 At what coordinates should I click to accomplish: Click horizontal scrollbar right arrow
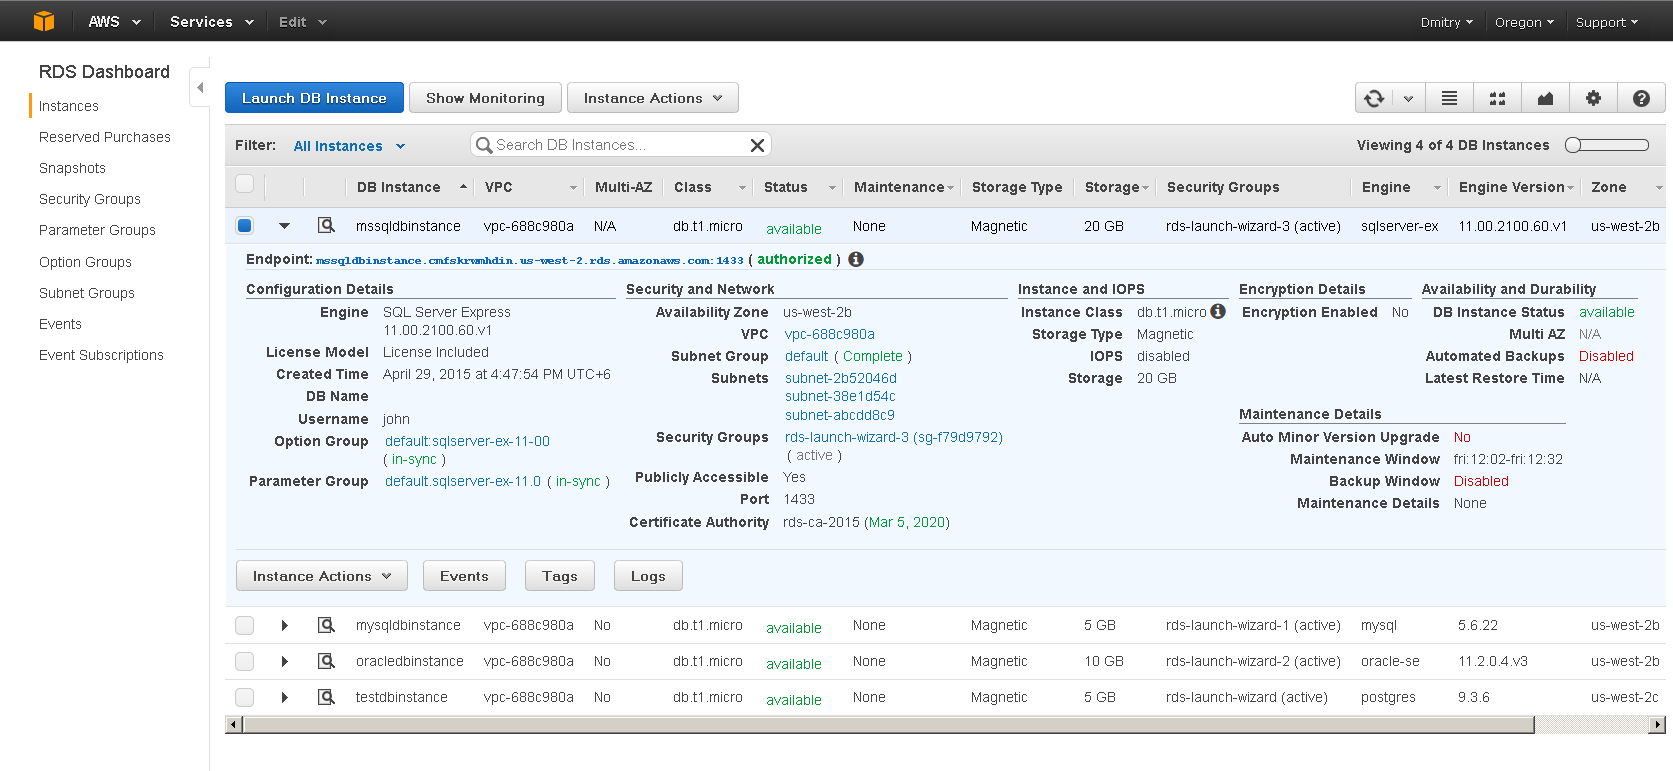(x=1657, y=725)
